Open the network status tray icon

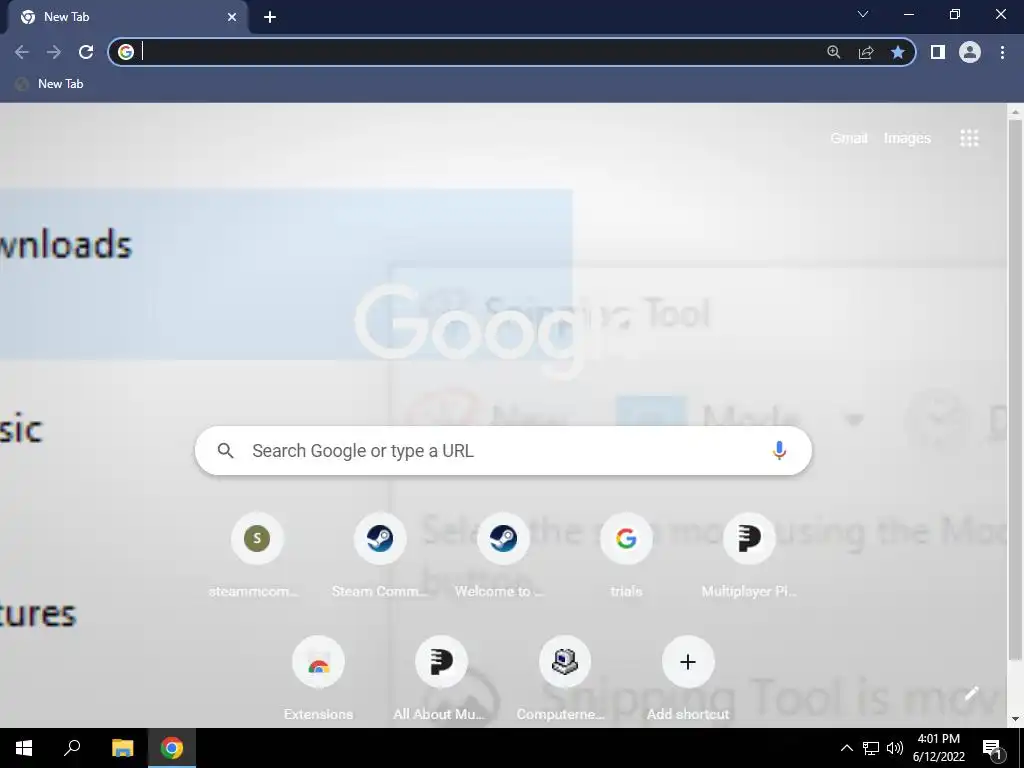point(871,748)
